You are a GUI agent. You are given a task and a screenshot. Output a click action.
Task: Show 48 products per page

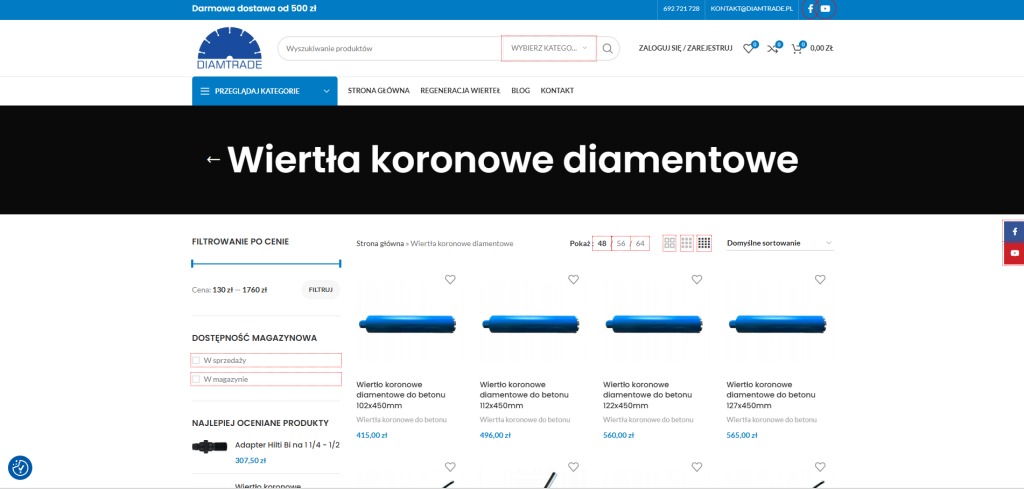point(602,244)
